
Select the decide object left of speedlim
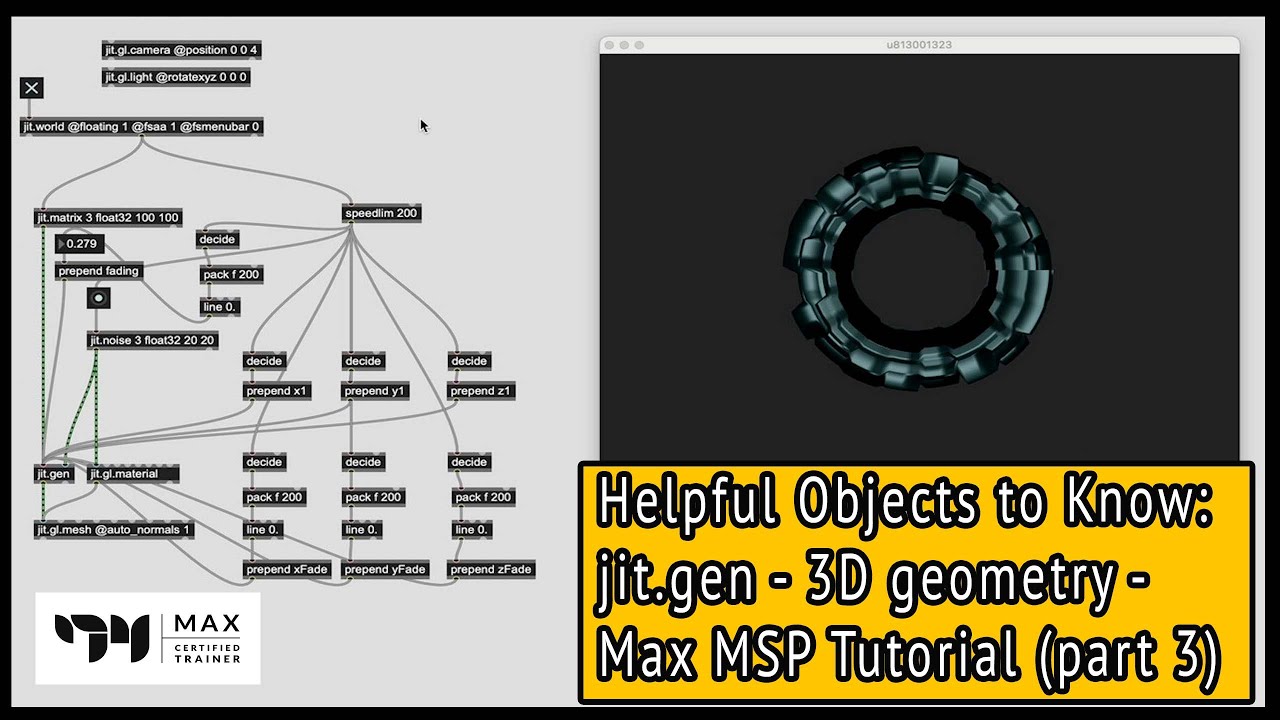[x=217, y=239]
